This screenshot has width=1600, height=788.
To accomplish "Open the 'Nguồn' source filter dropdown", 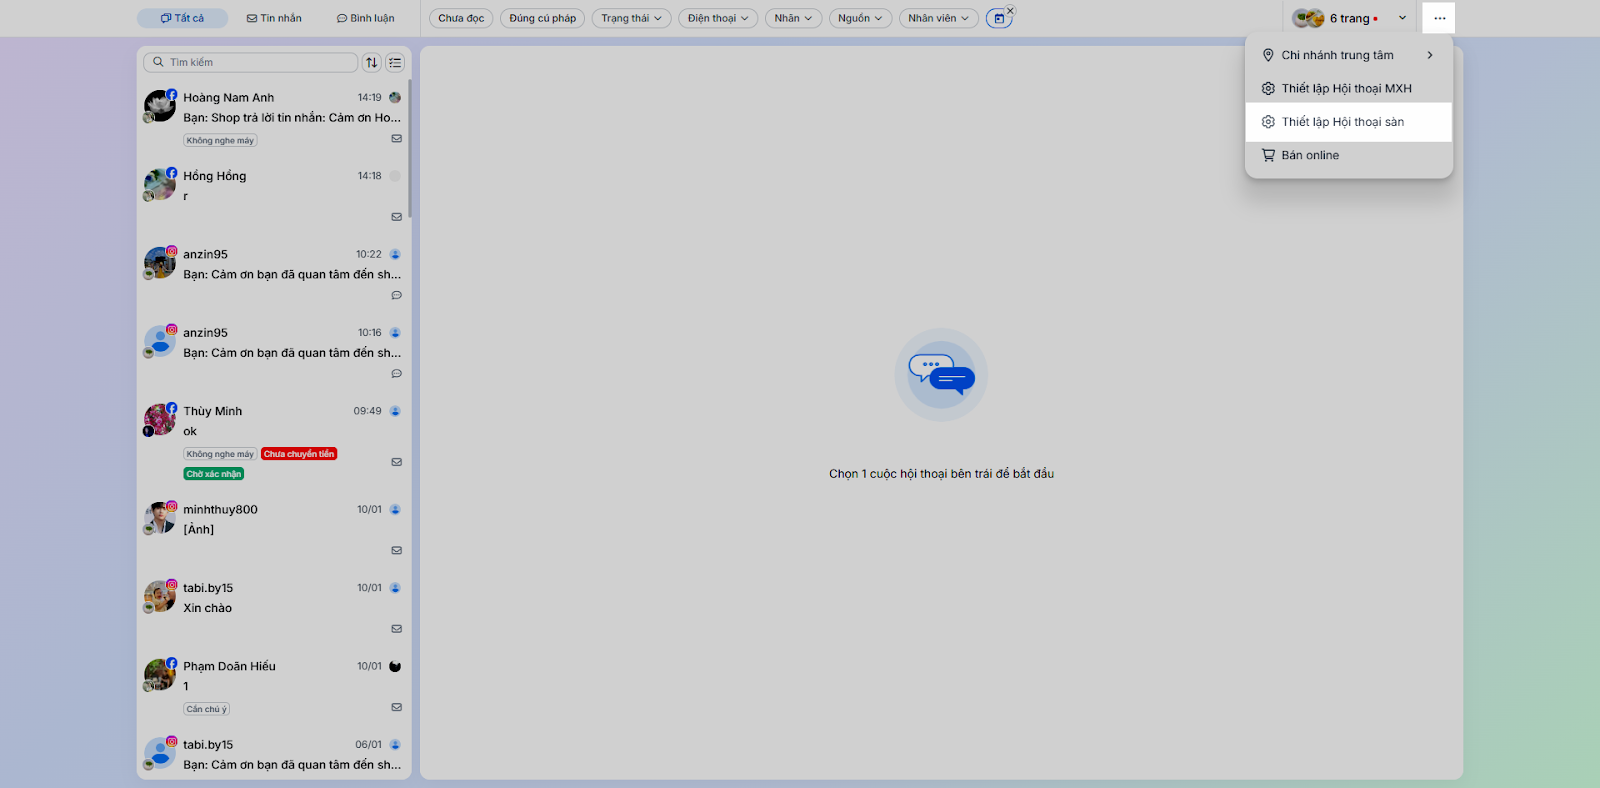I will coord(860,18).
